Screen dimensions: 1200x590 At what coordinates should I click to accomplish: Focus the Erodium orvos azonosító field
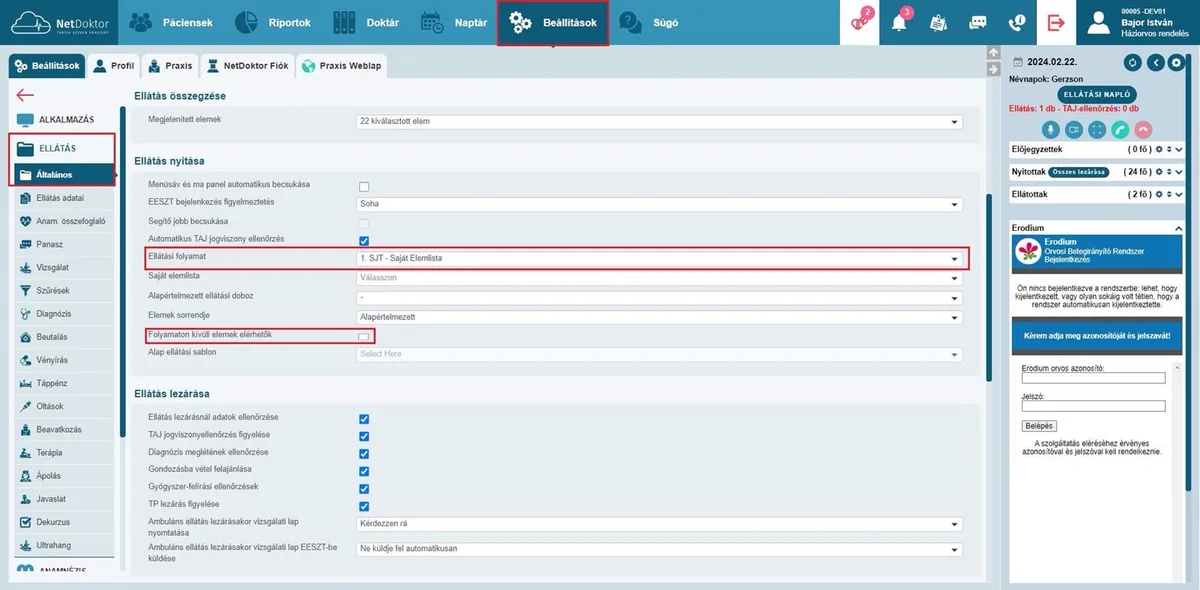coord(1094,378)
